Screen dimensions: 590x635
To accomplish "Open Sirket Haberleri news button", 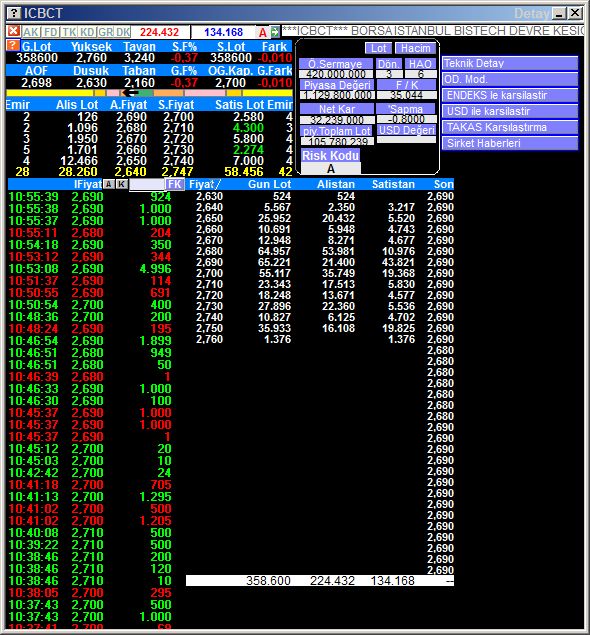I will pyautogui.click(x=509, y=143).
